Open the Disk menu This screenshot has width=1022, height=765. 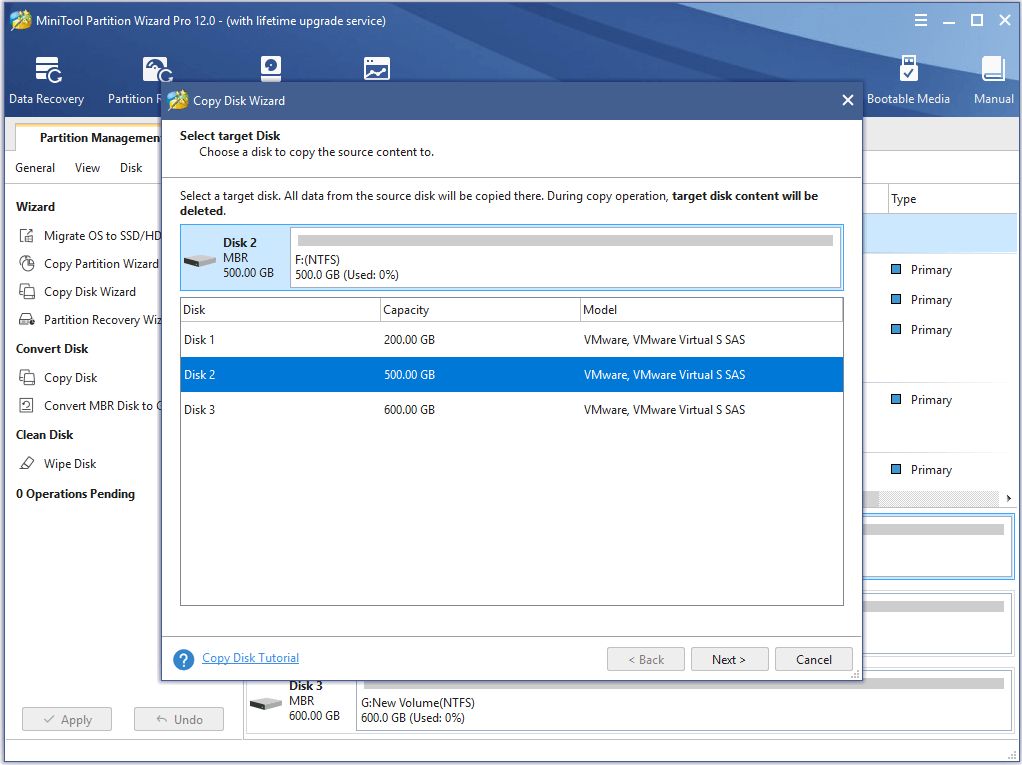coord(131,167)
